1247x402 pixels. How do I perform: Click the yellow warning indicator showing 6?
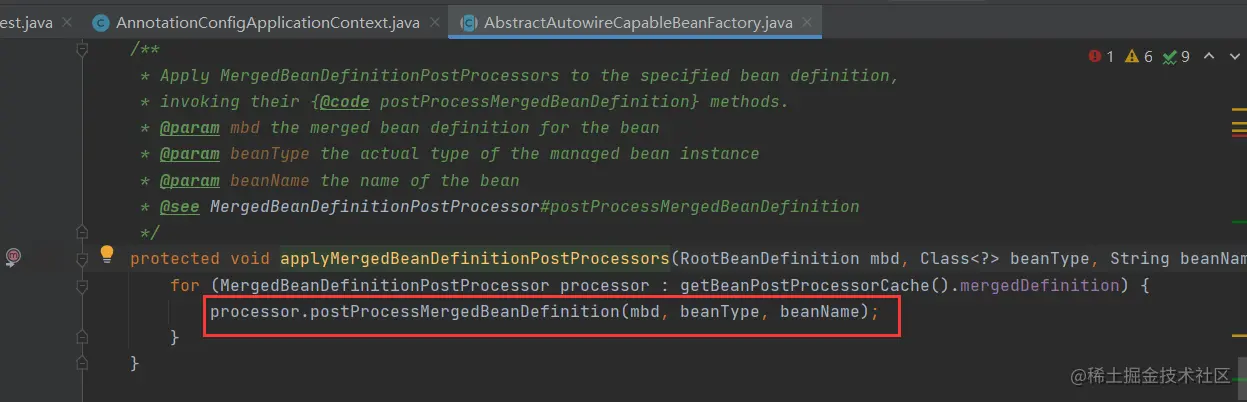tap(1139, 57)
